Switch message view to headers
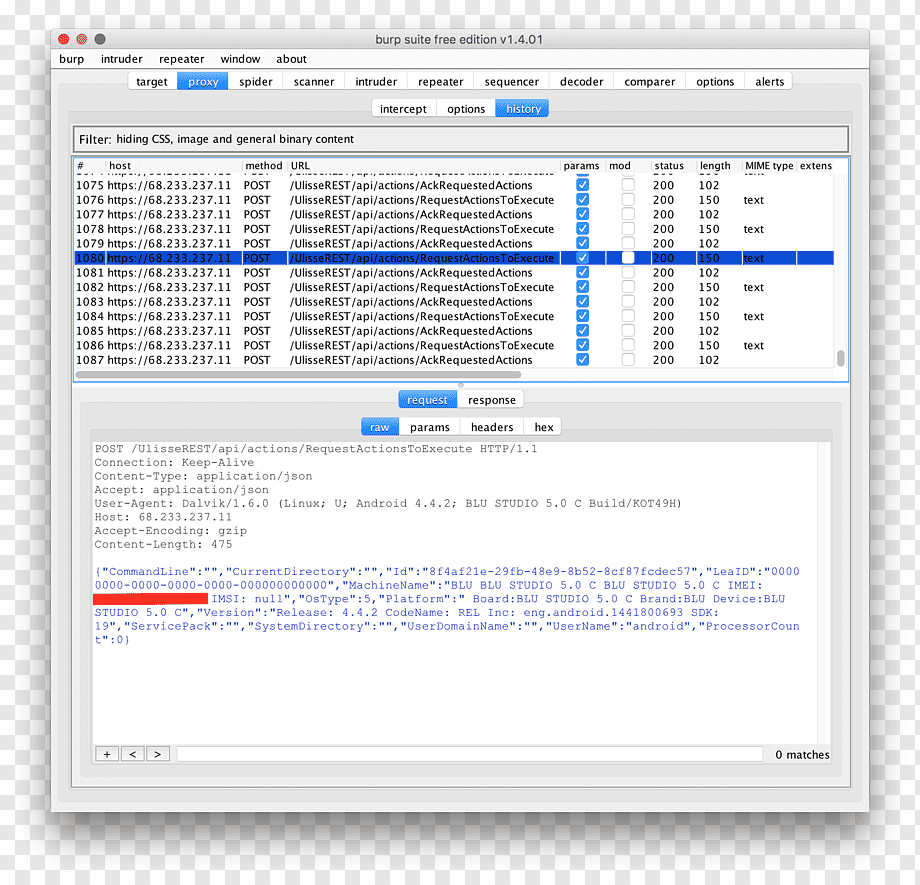Image resolution: width=920 pixels, height=885 pixels. pos(492,427)
